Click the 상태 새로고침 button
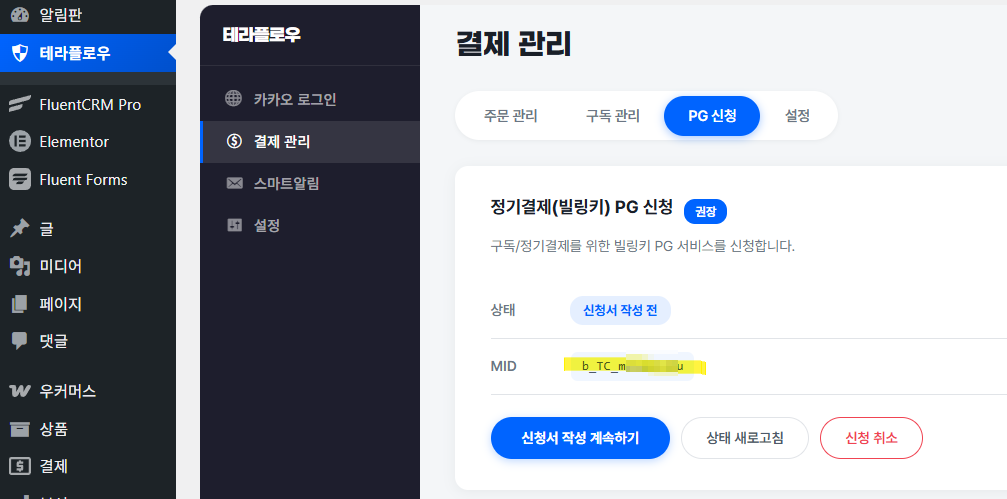The image size is (1007, 499). (x=744, y=438)
